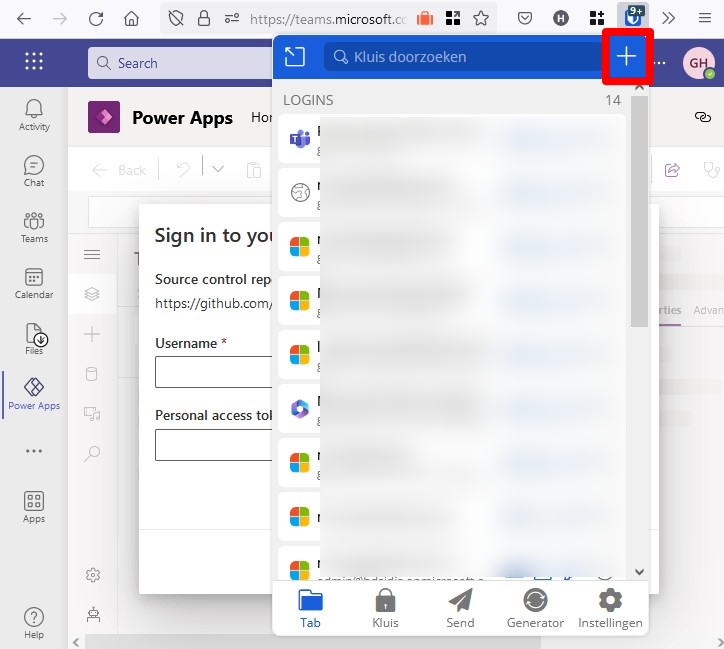The height and width of the screenshot is (649, 724).
Task: Bookmark this page with the star icon
Action: (481, 18)
